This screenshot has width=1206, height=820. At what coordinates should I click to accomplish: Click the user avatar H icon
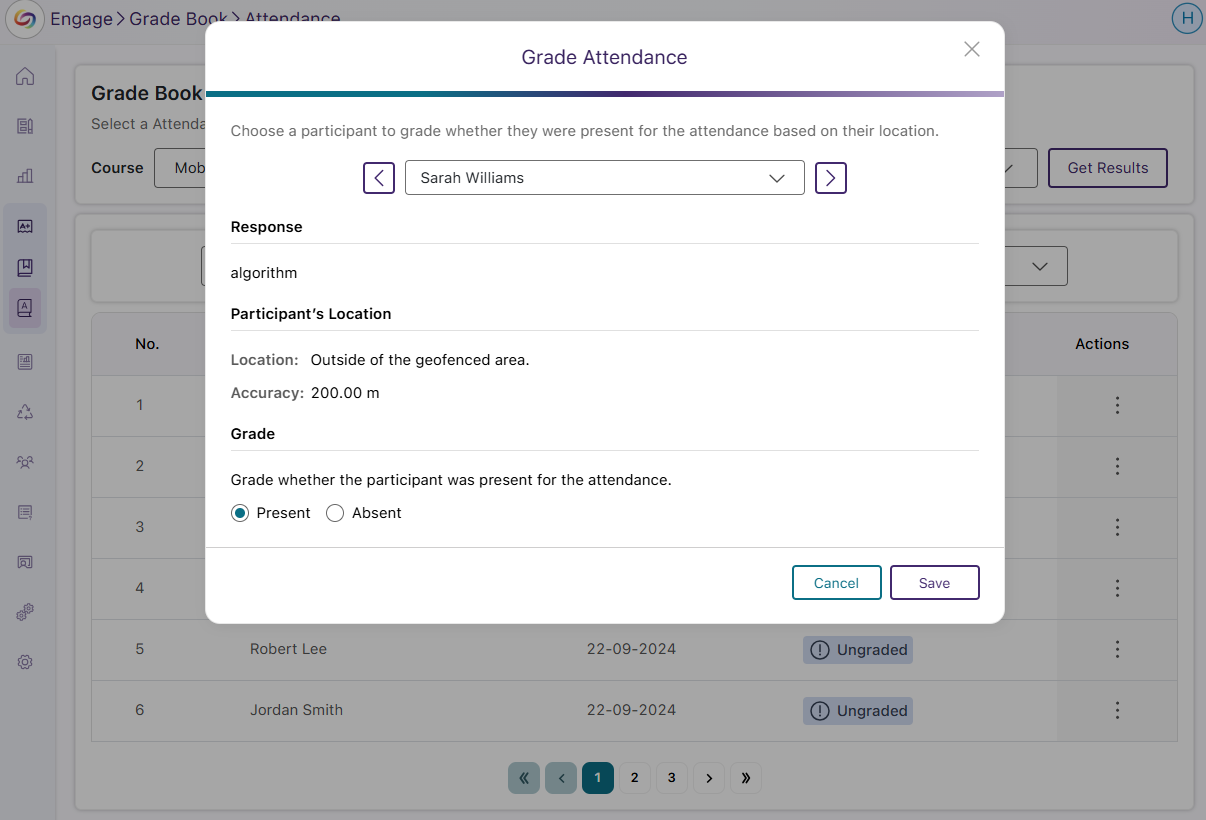[x=1187, y=18]
